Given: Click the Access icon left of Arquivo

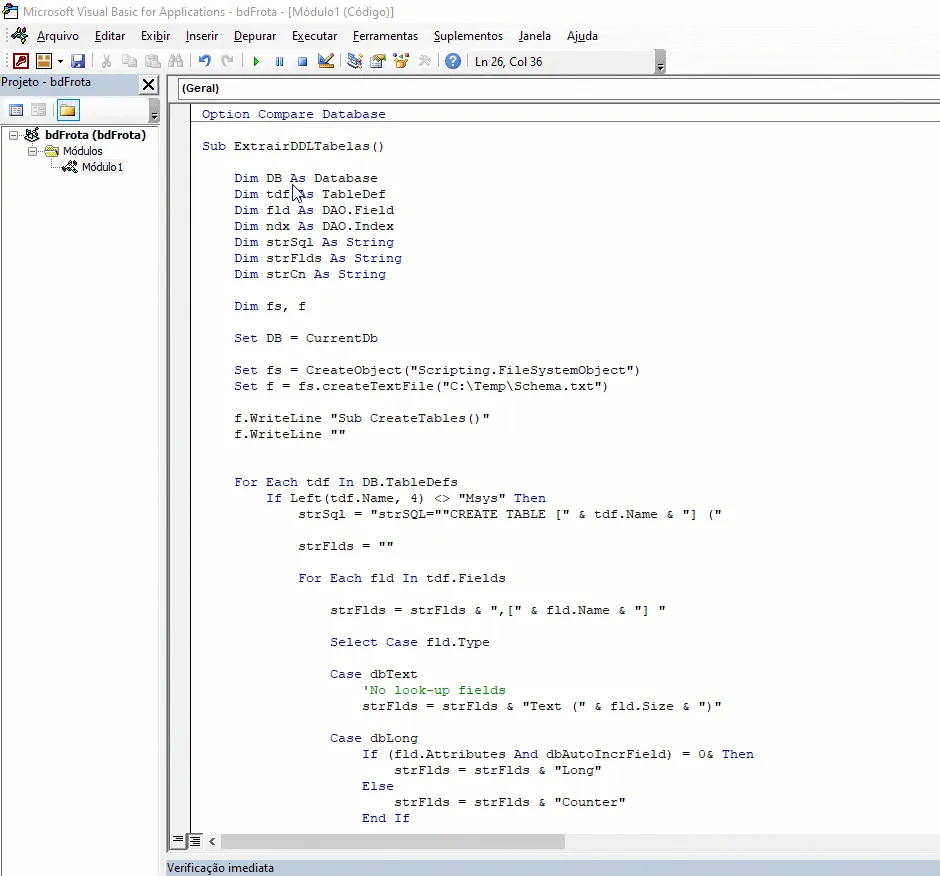Looking at the screenshot, I should click(19, 35).
